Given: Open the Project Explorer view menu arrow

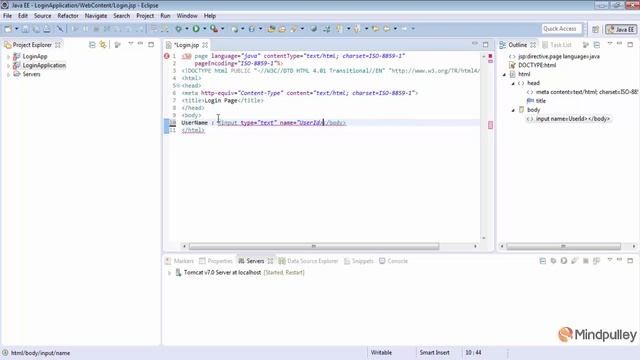Looking at the screenshot, I should point(131,44).
